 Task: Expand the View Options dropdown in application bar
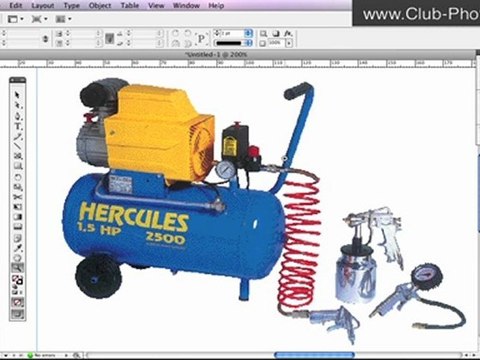click(16, 19)
